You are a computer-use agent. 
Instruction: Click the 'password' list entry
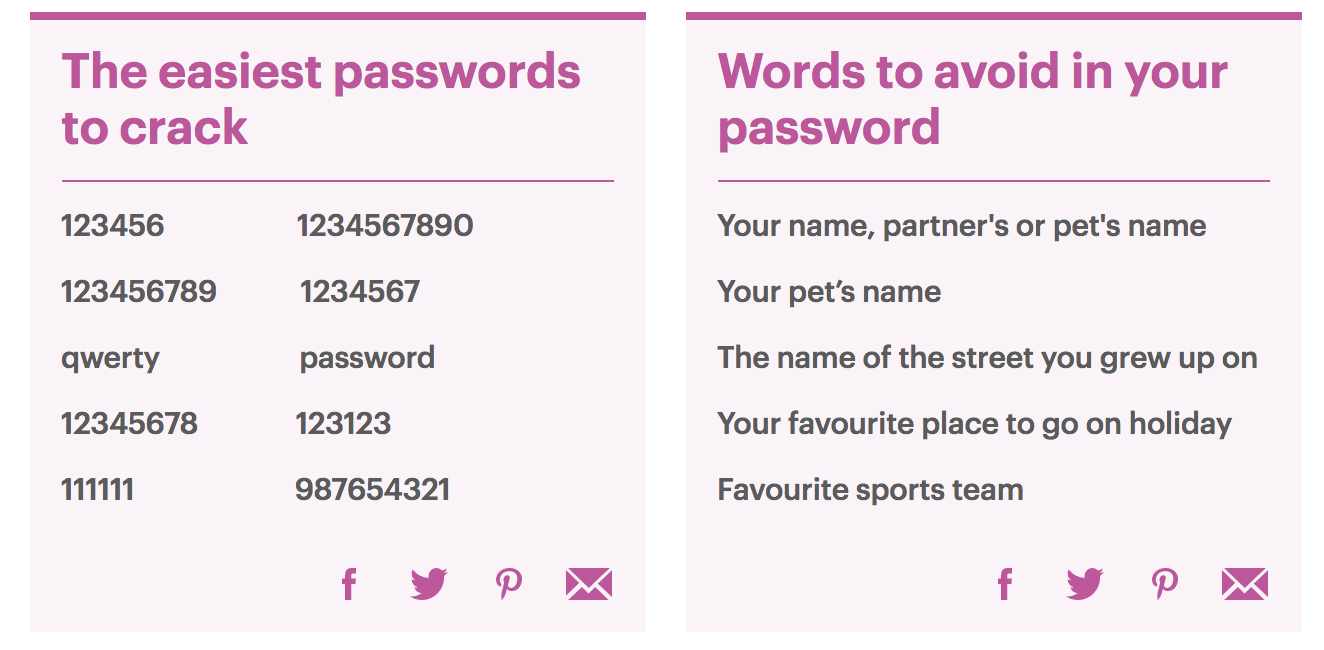[367, 358]
